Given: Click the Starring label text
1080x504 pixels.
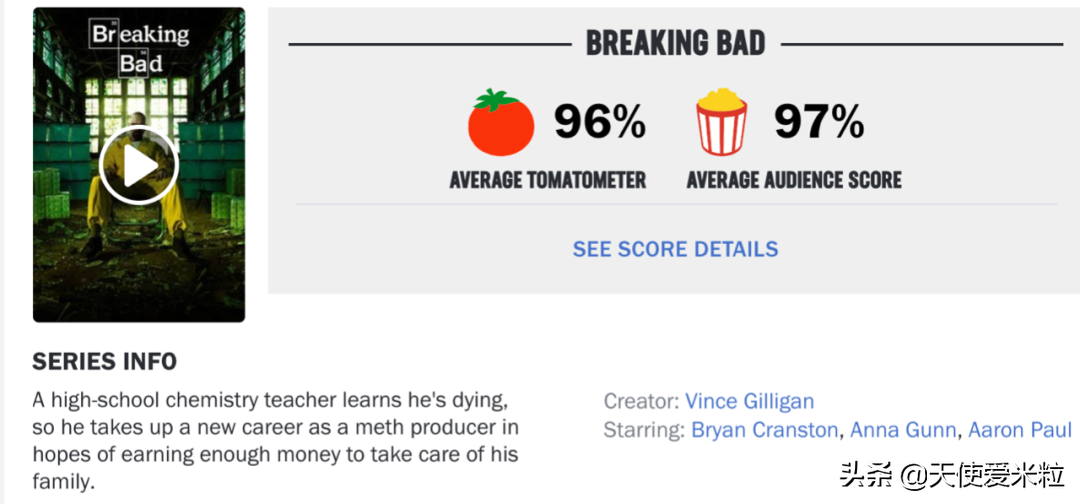Looking at the screenshot, I should (x=644, y=430).
